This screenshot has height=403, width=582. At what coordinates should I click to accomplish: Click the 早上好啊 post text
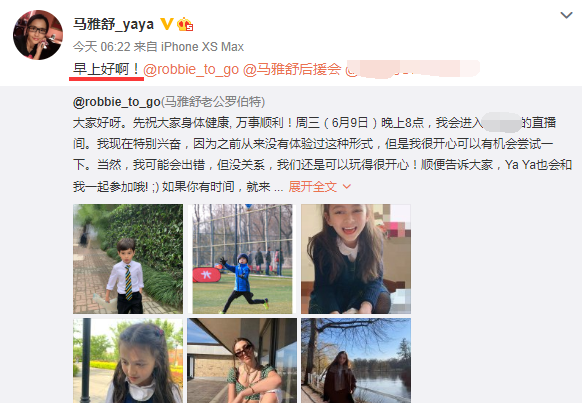click(x=106, y=69)
